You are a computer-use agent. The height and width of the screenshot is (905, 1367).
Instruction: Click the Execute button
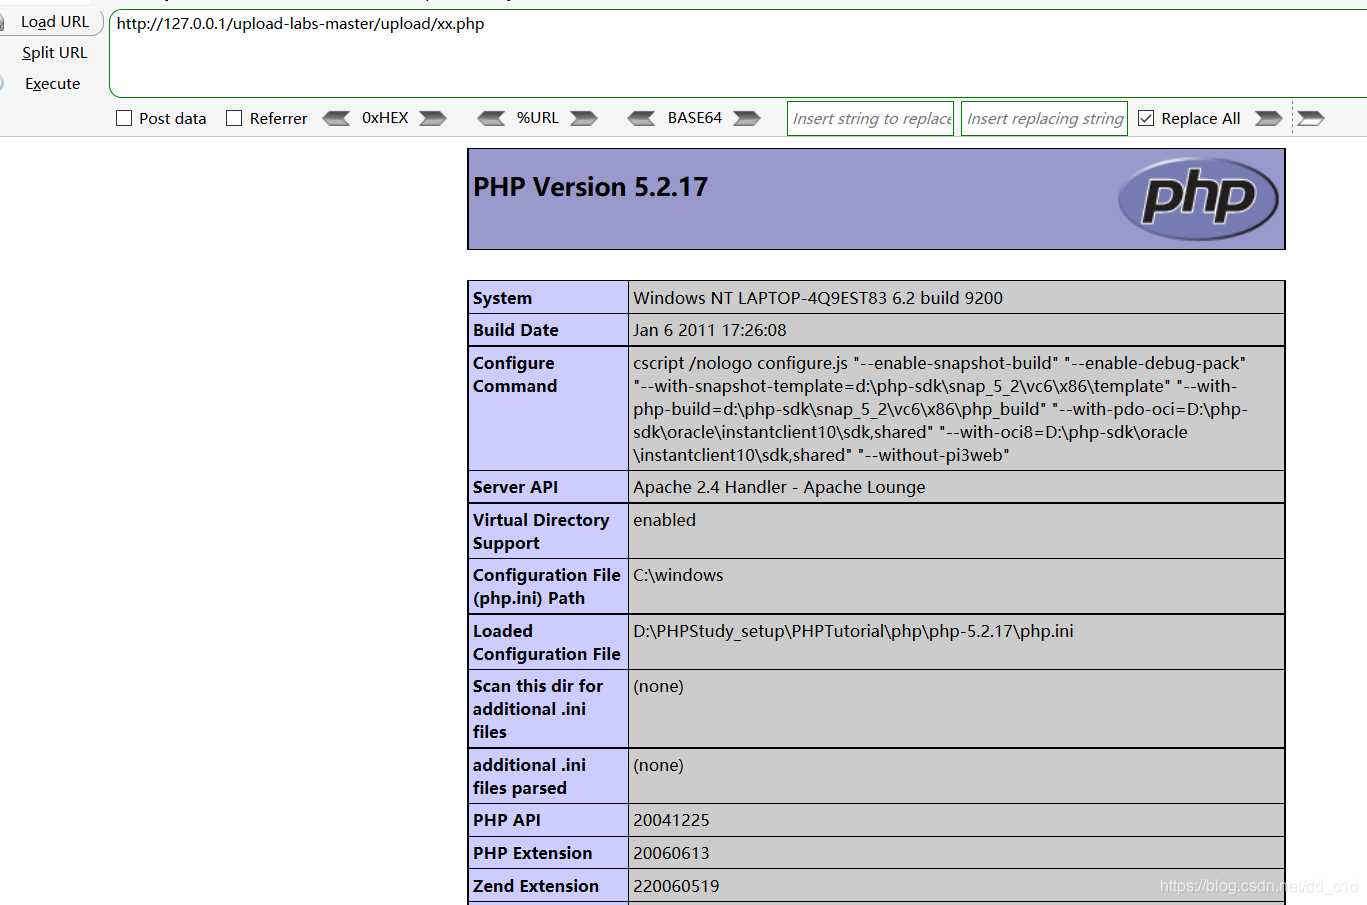pos(52,84)
